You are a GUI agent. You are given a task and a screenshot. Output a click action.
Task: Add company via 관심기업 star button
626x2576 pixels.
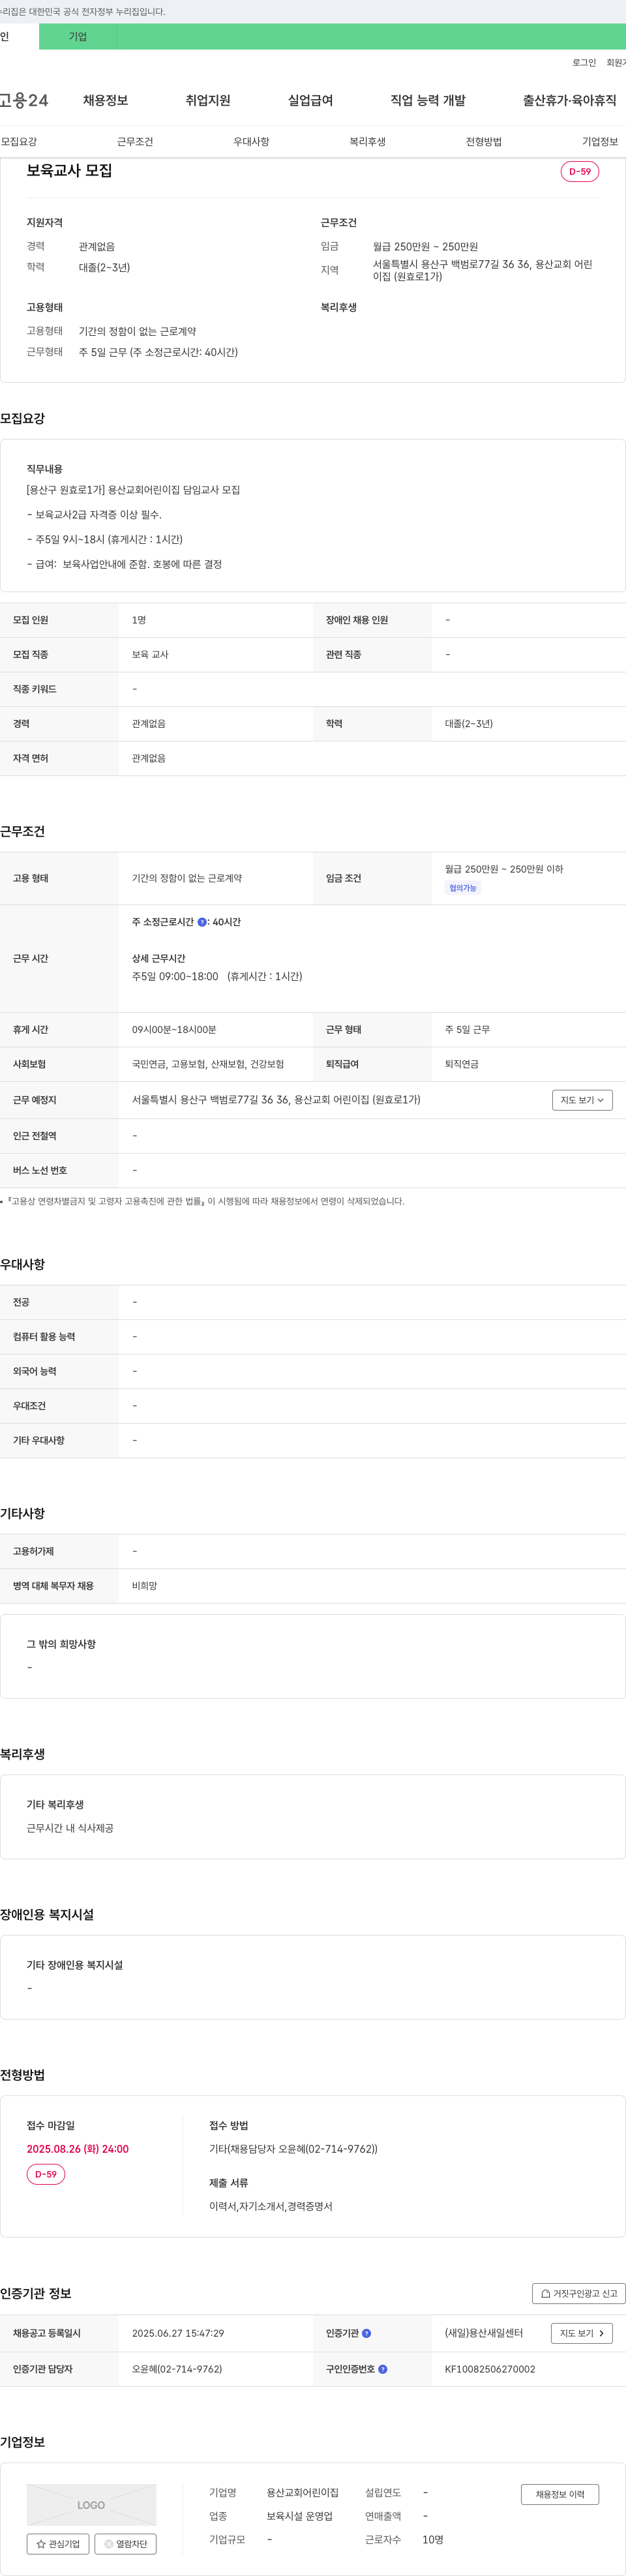click(58, 2543)
